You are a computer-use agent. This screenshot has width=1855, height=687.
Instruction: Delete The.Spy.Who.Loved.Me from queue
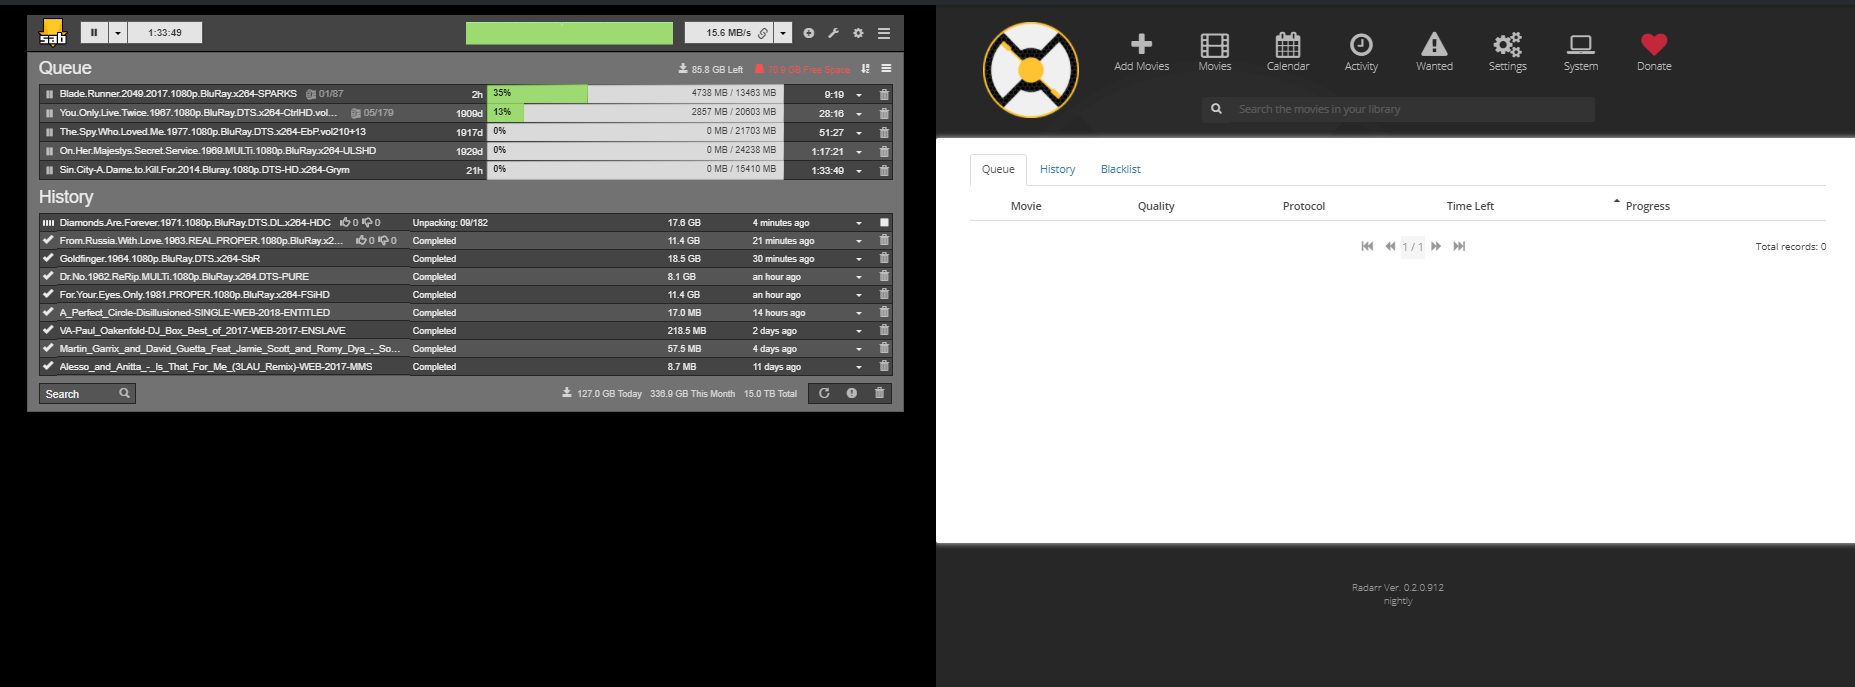point(884,132)
